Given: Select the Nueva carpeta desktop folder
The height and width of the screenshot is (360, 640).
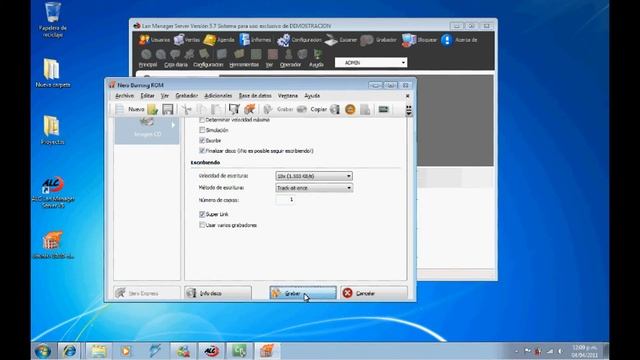Looking at the screenshot, I should pyautogui.click(x=53, y=73).
